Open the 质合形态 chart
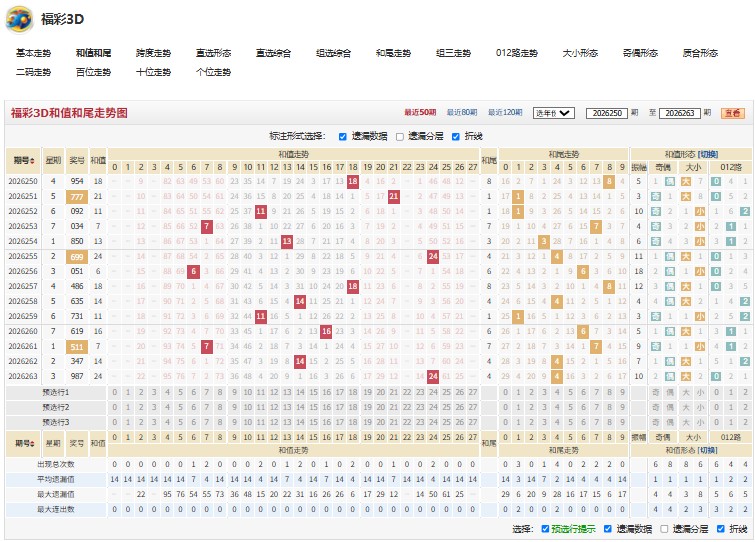755x542 pixels. [x=700, y=53]
